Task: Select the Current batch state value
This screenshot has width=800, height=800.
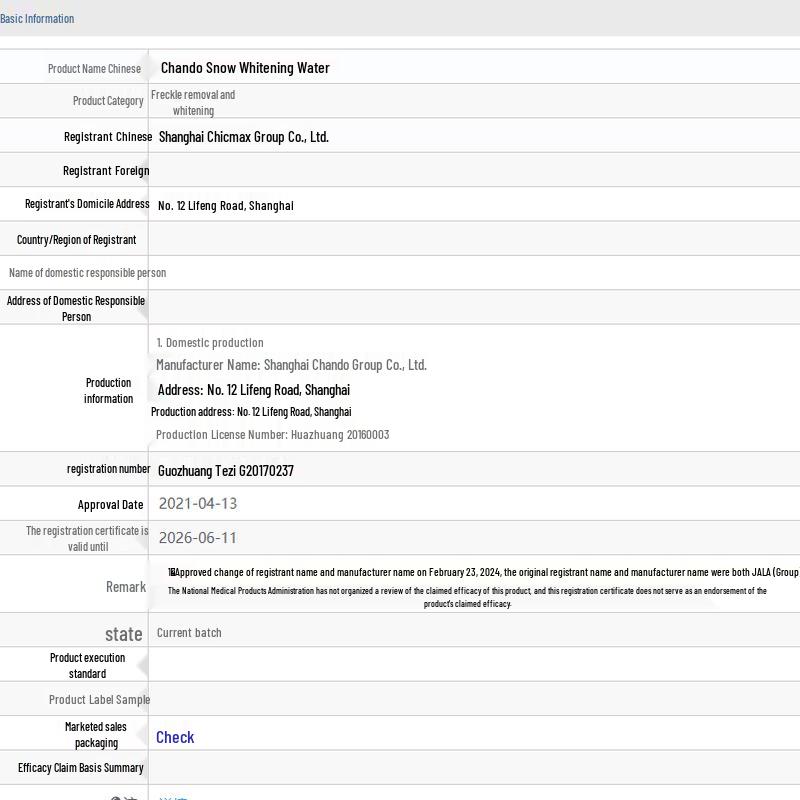Action: 189,633
